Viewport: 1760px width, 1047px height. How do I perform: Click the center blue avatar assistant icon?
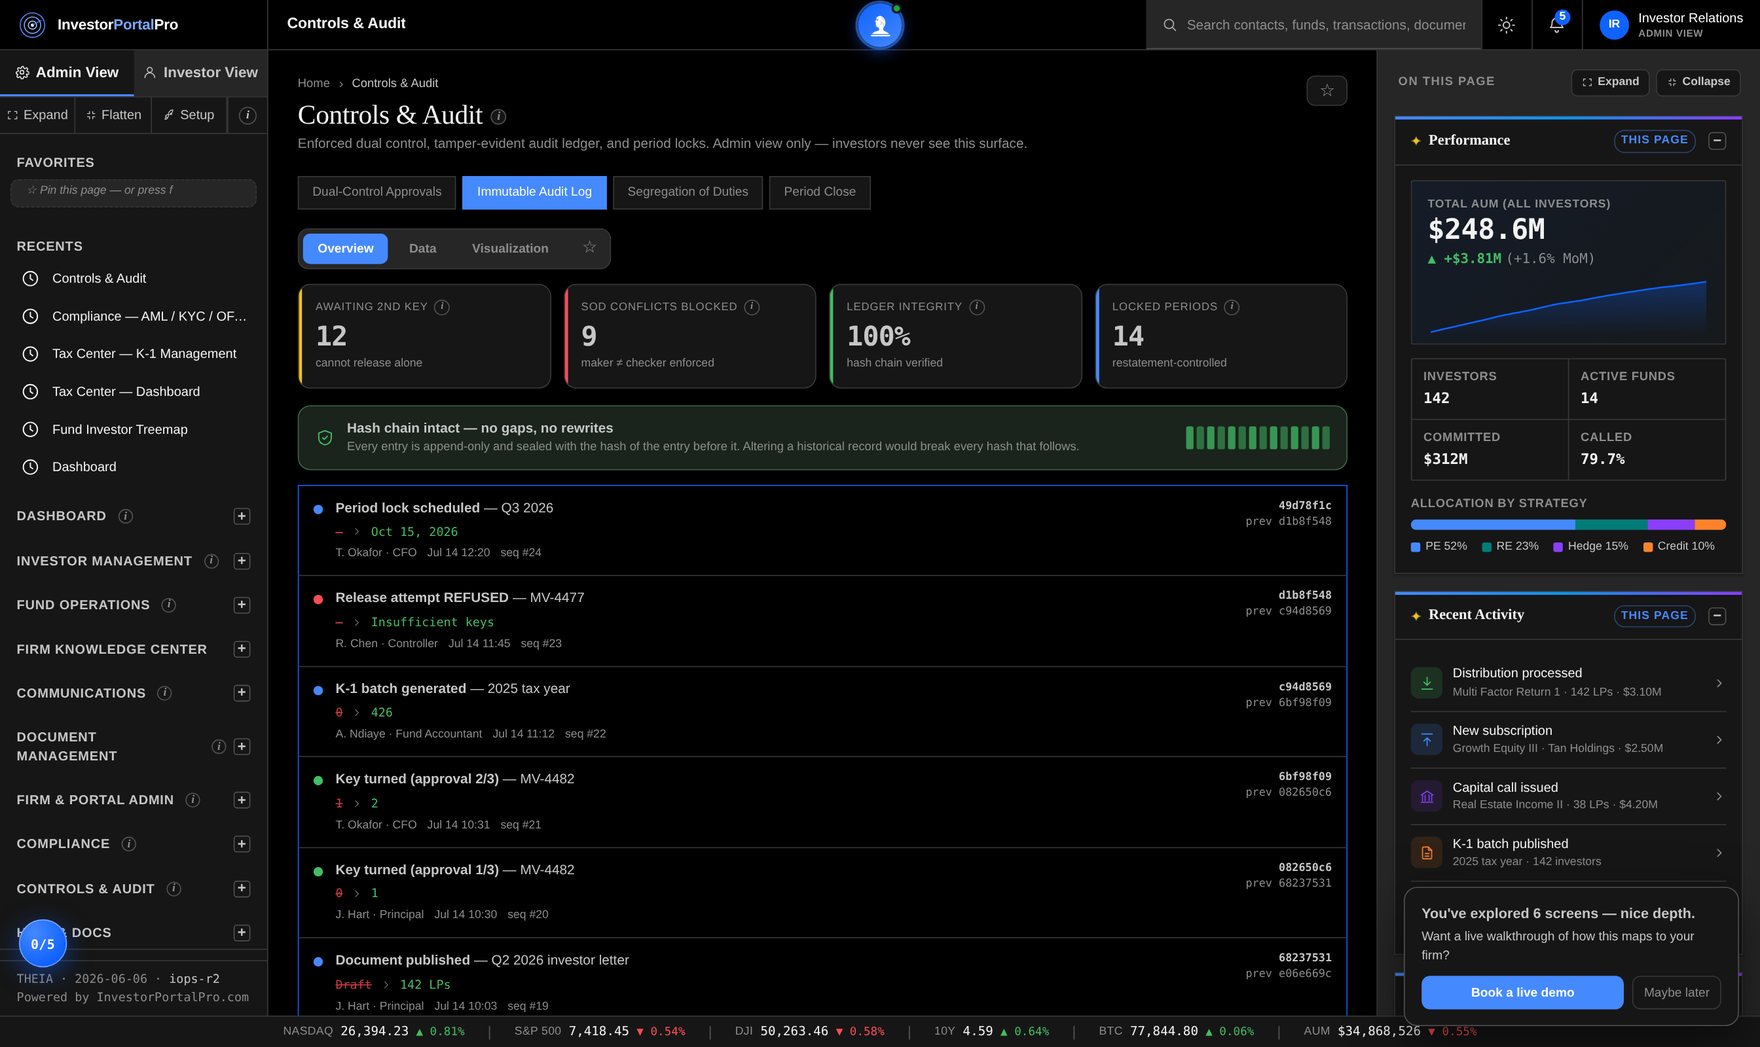tap(880, 25)
